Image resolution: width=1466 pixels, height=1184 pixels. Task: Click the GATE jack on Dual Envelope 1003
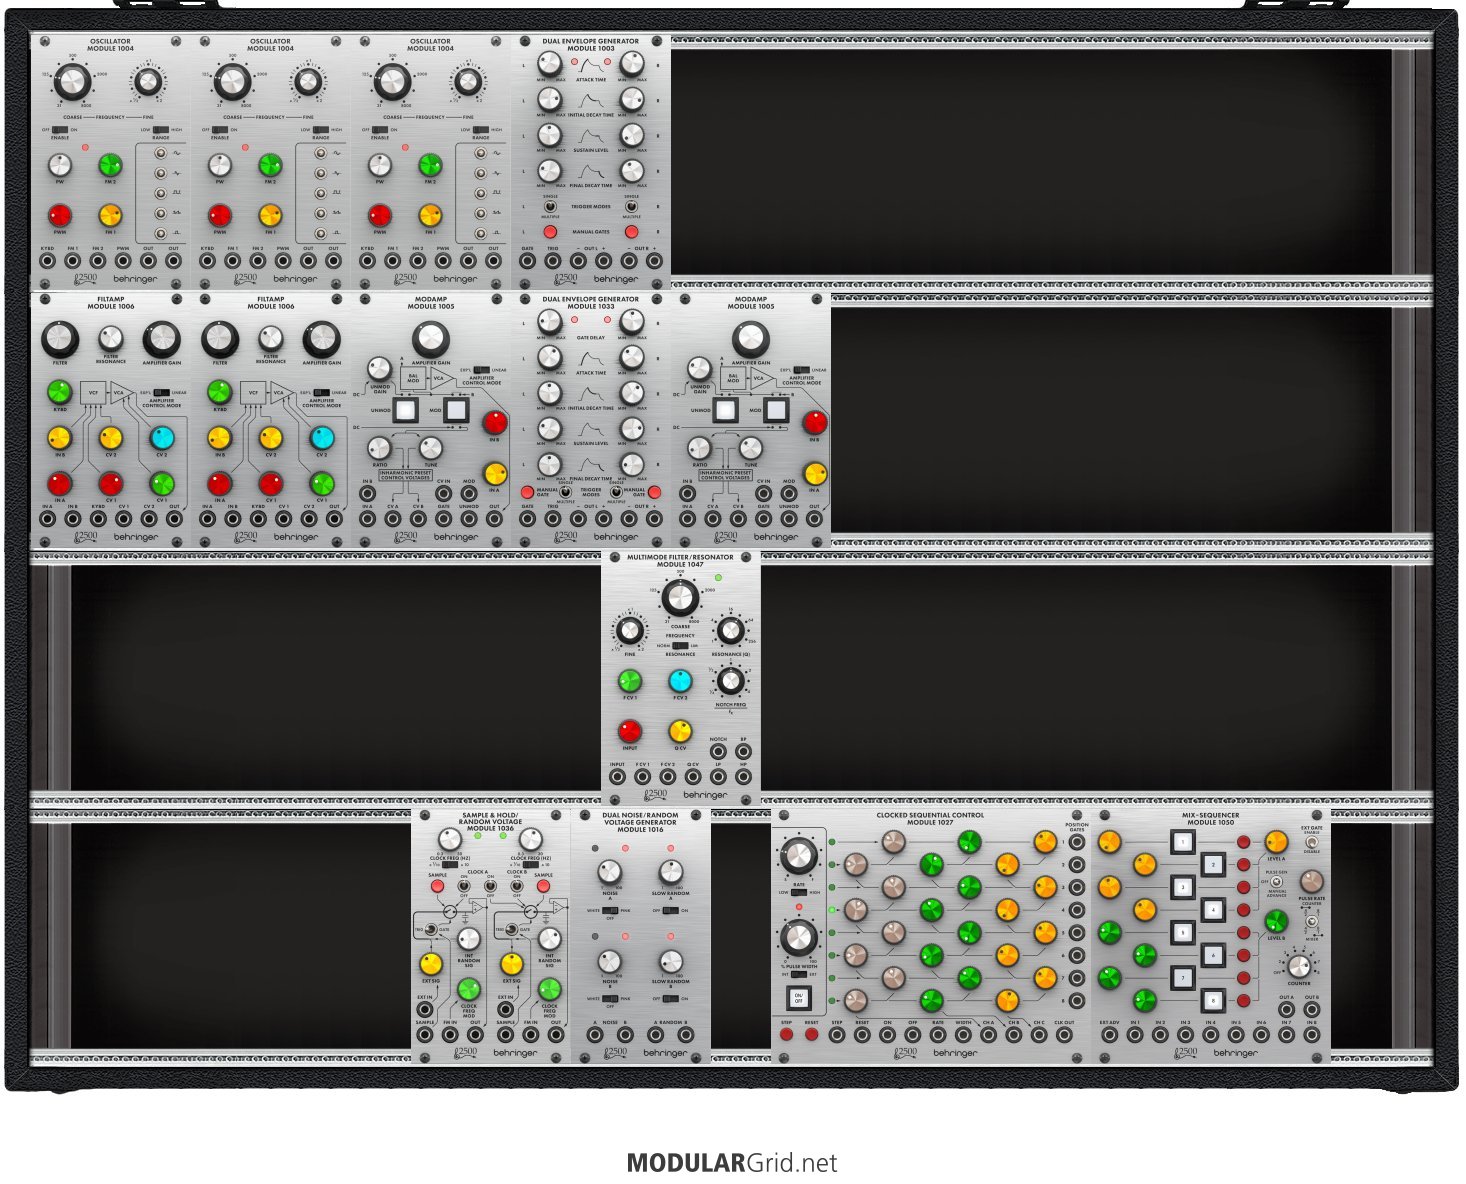tap(527, 261)
